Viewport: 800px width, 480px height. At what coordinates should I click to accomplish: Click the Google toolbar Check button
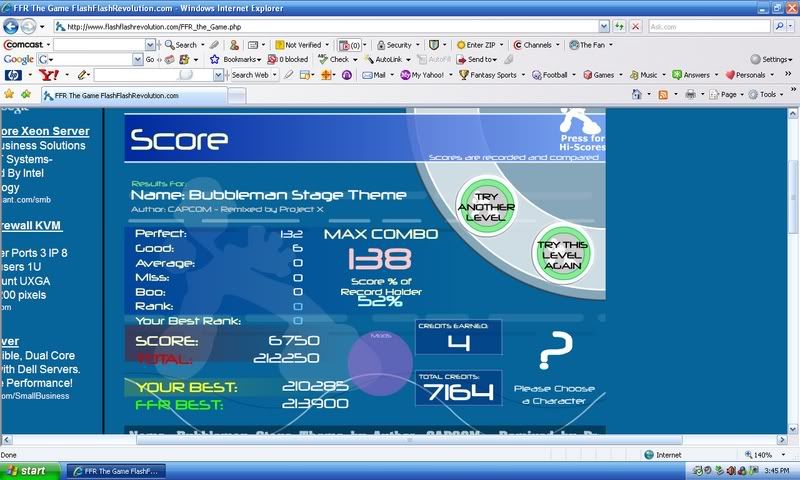pos(338,59)
